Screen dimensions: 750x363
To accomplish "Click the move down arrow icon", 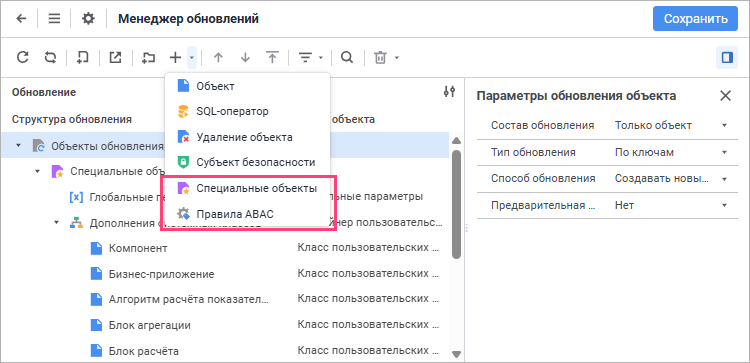I will (245, 58).
